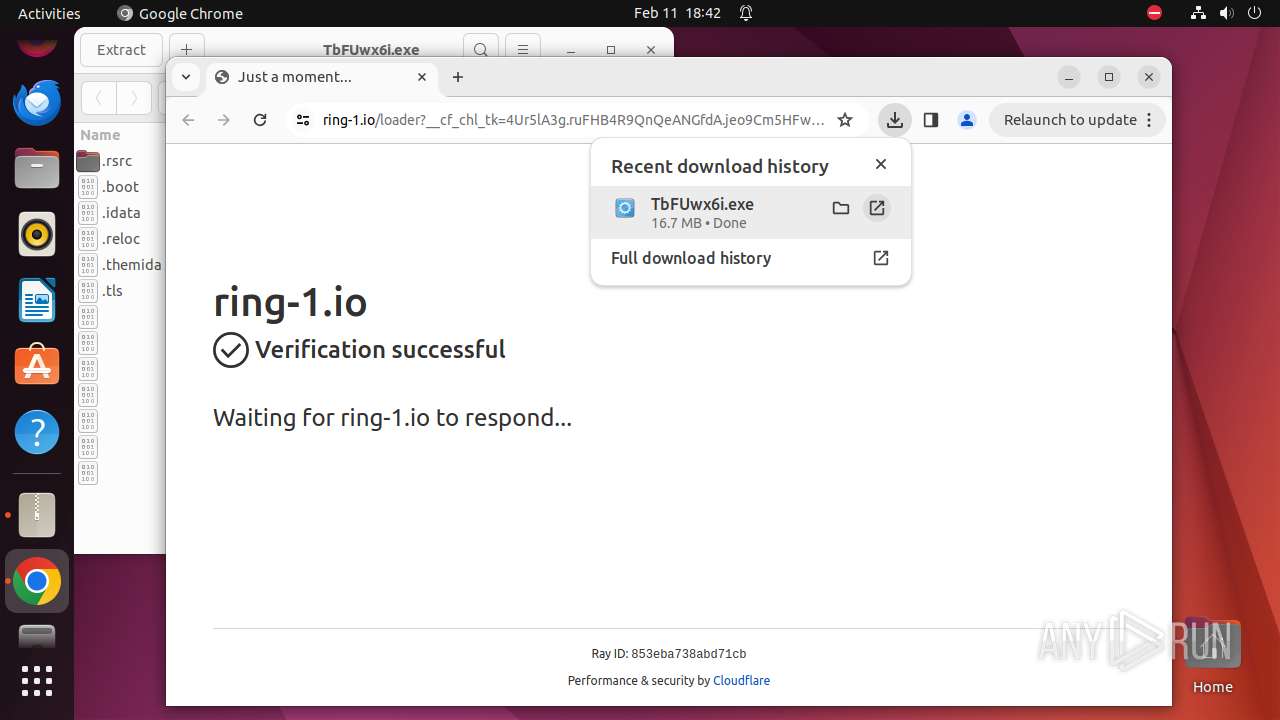Viewport: 1280px width, 720px height.
Task: Open network status icon in top bar
Action: (1199, 13)
